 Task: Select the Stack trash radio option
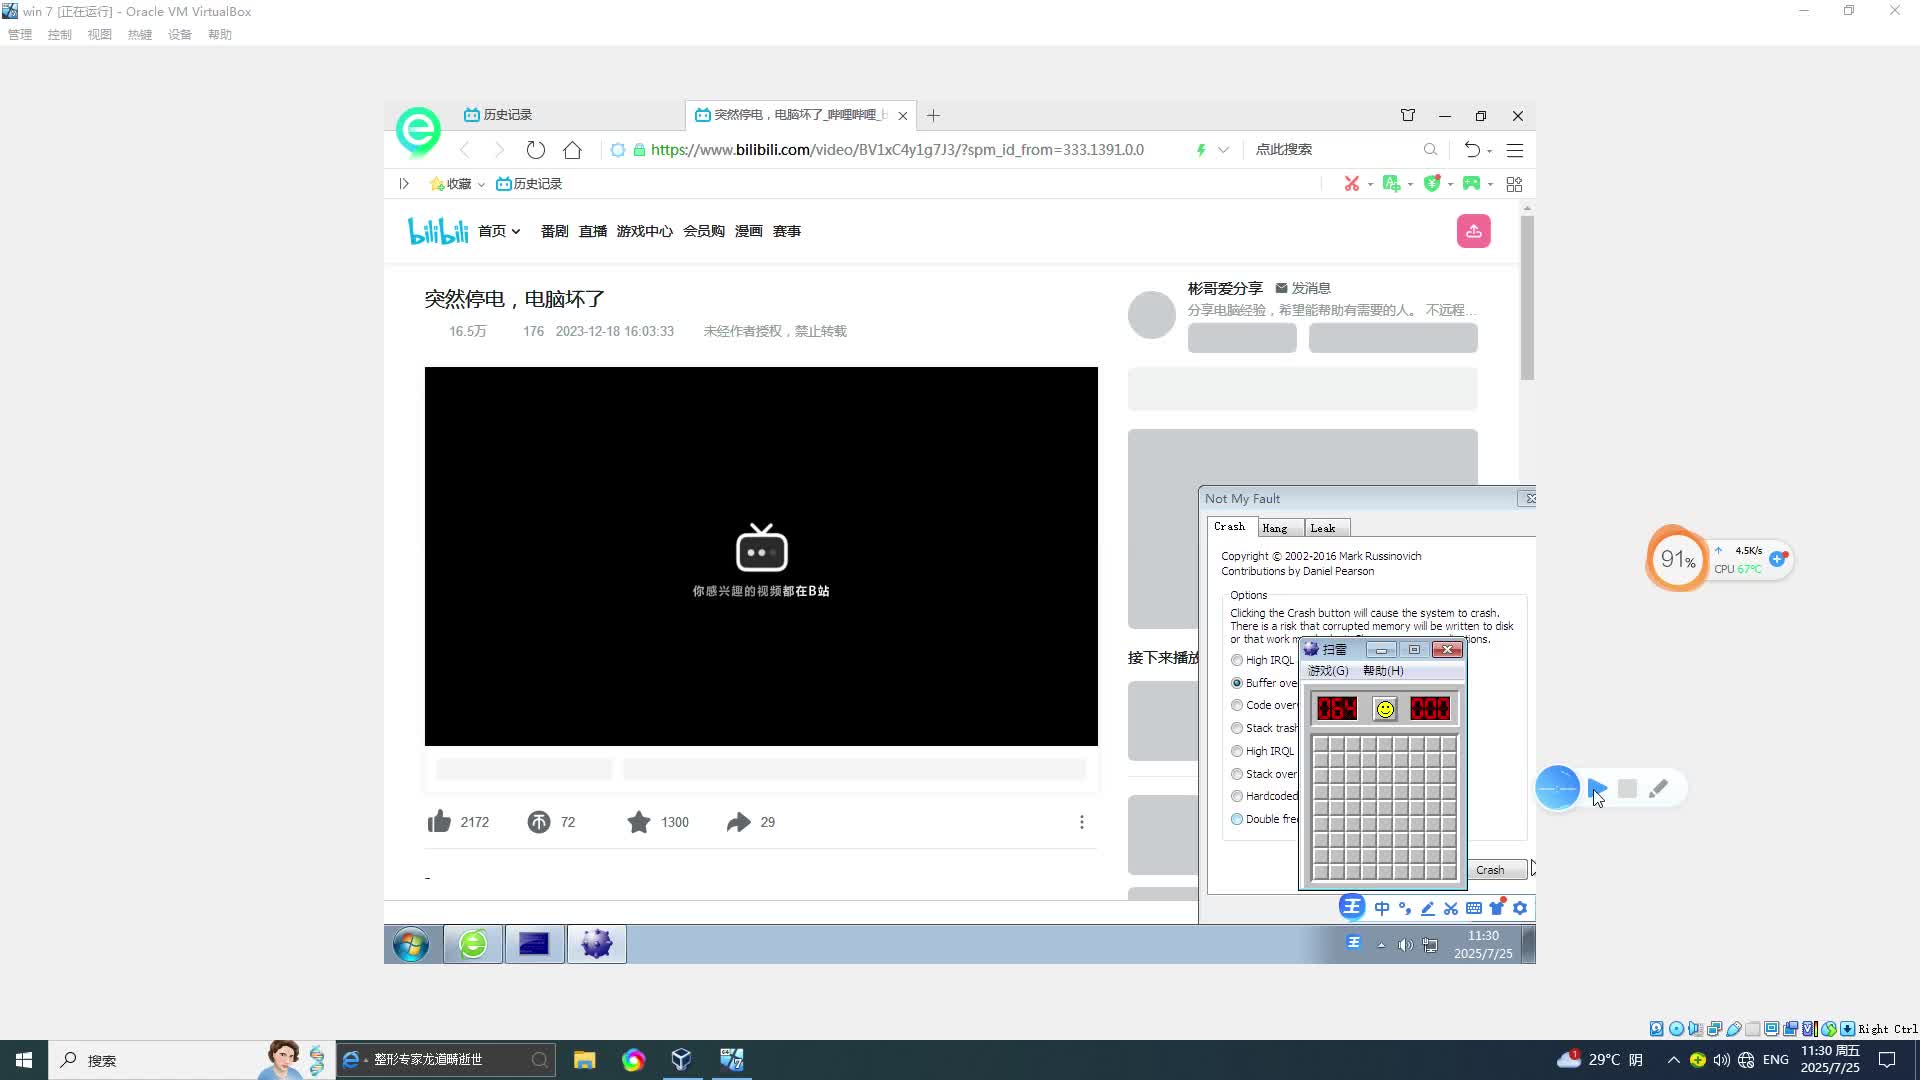tap(1237, 728)
